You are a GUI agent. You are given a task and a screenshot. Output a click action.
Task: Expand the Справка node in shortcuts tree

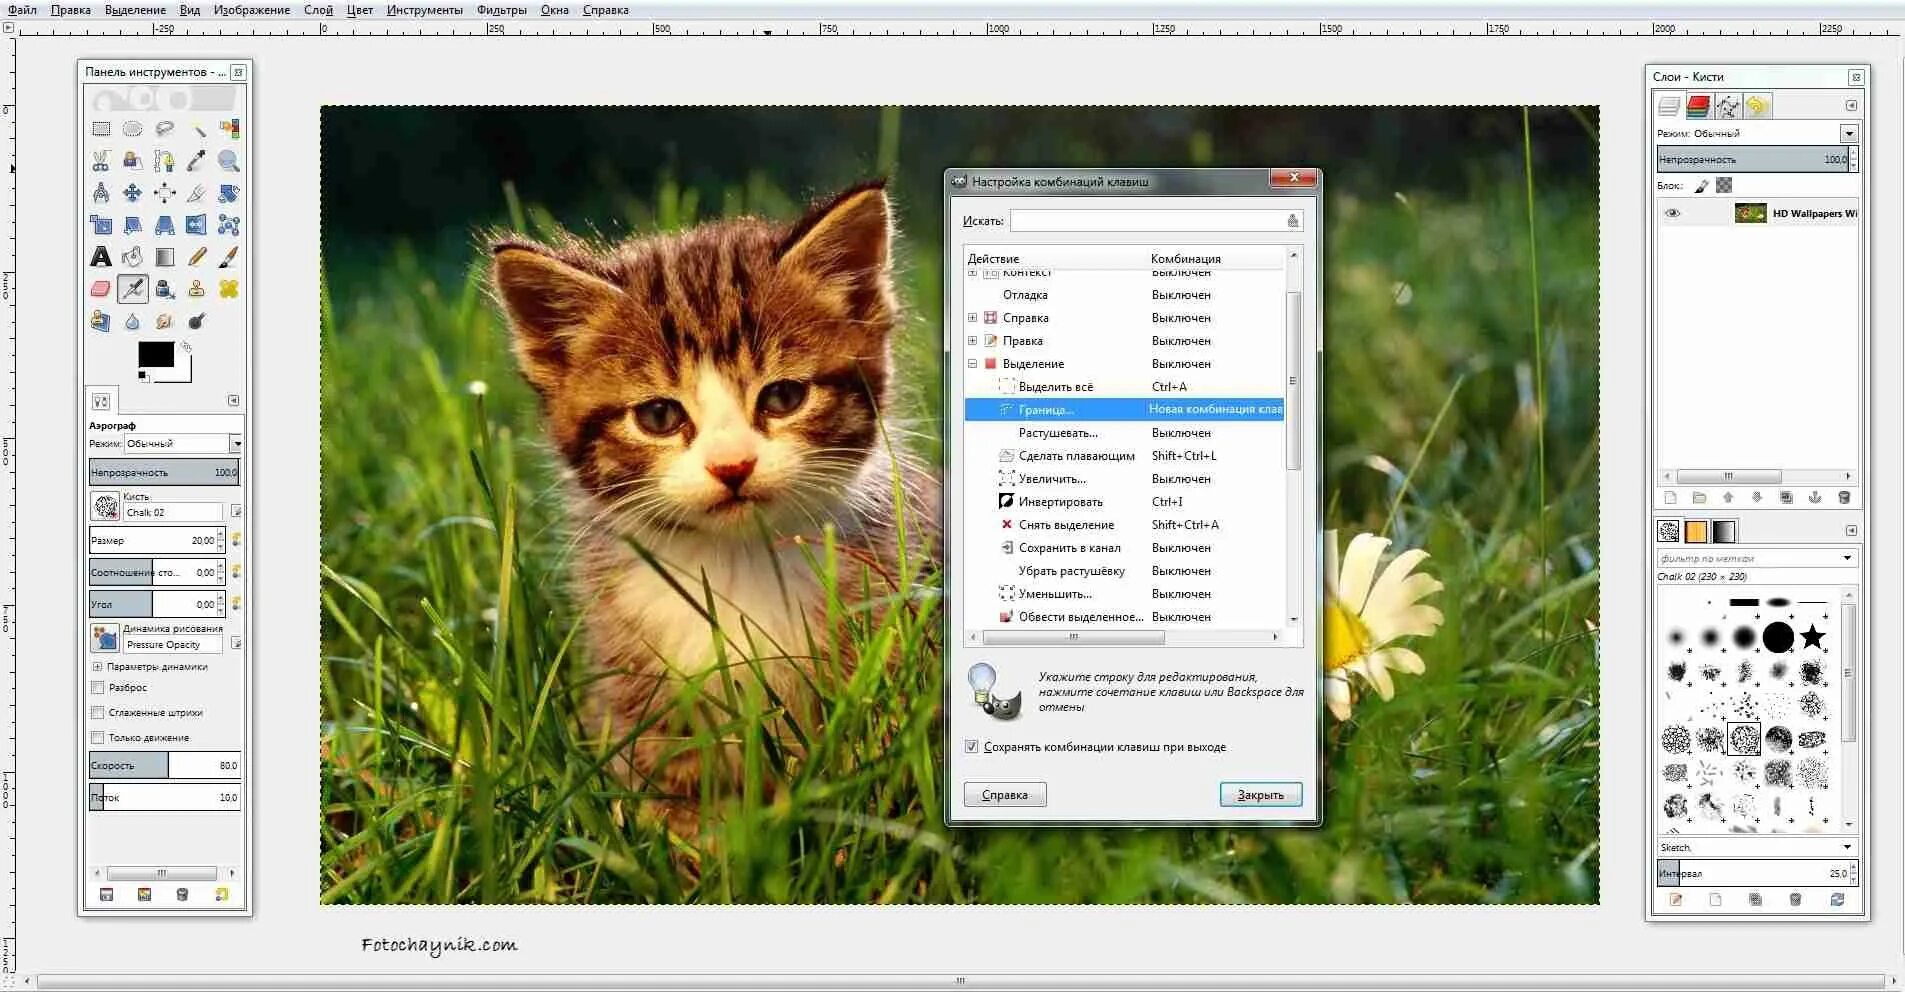click(x=972, y=318)
